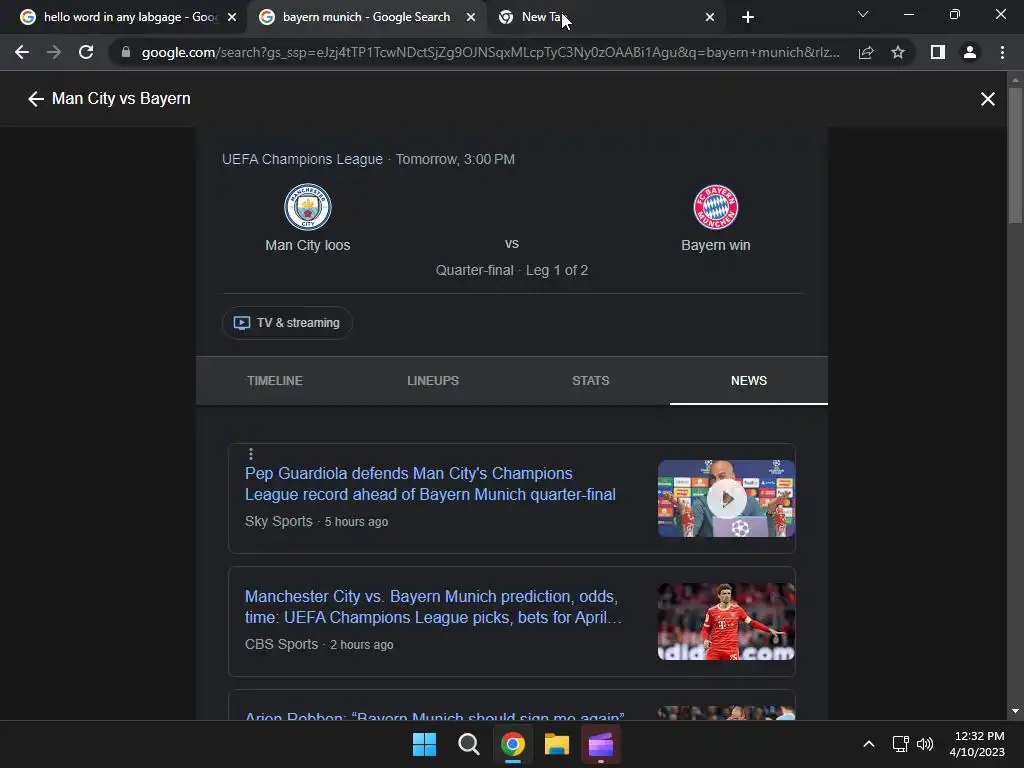Click the Bayern Munich crest
The width and height of the screenshot is (1024, 768).
(x=716, y=207)
